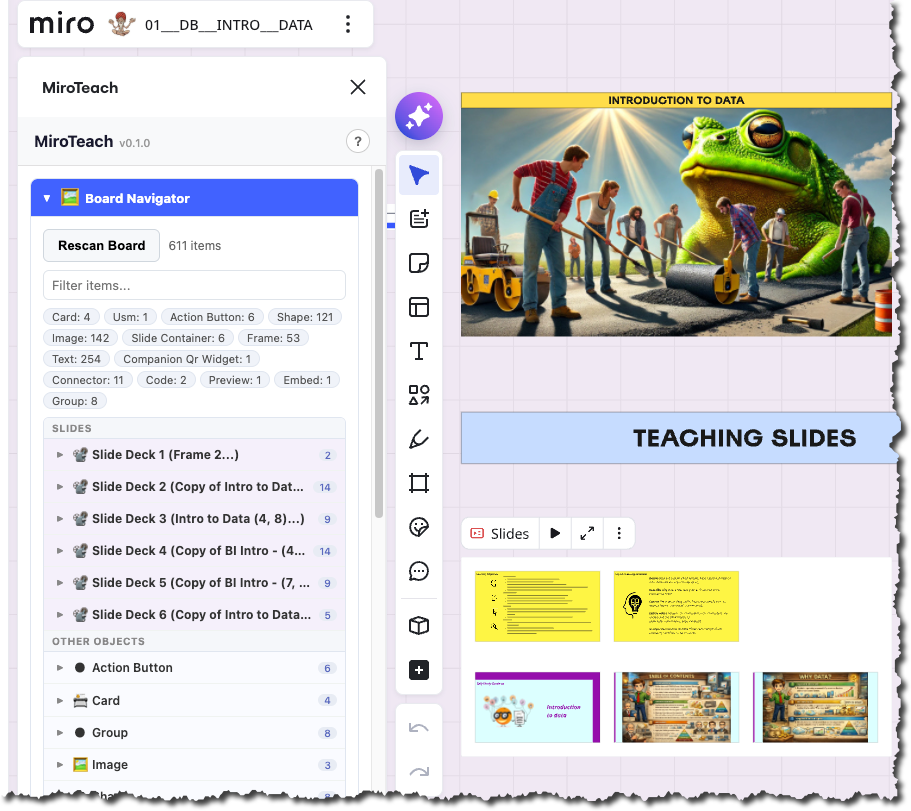Select the Shape: 121 filter chip
This screenshot has height=811, width=911.
(x=305, y=317)
